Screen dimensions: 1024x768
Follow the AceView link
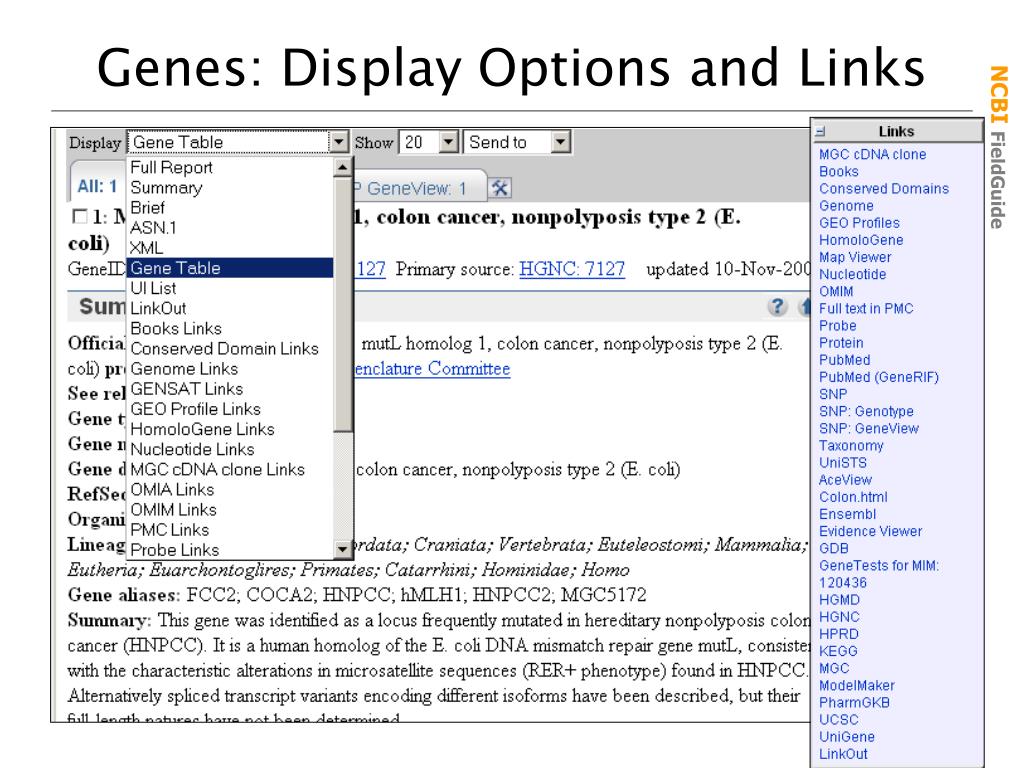(845, 479)
